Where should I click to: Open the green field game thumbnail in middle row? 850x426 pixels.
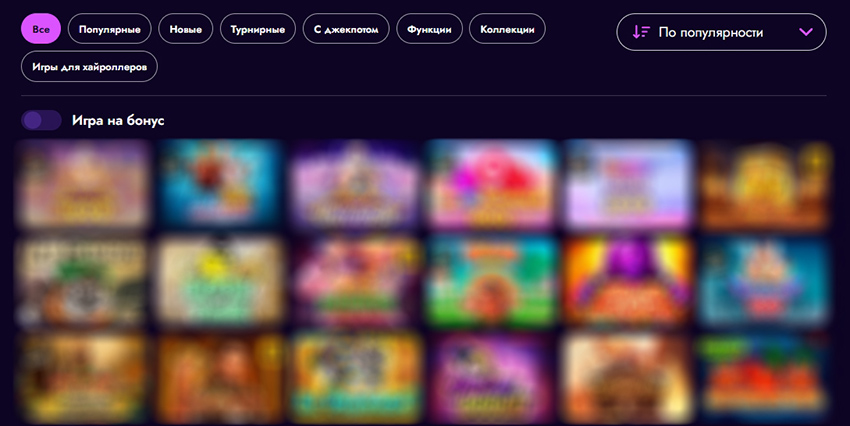492,281
